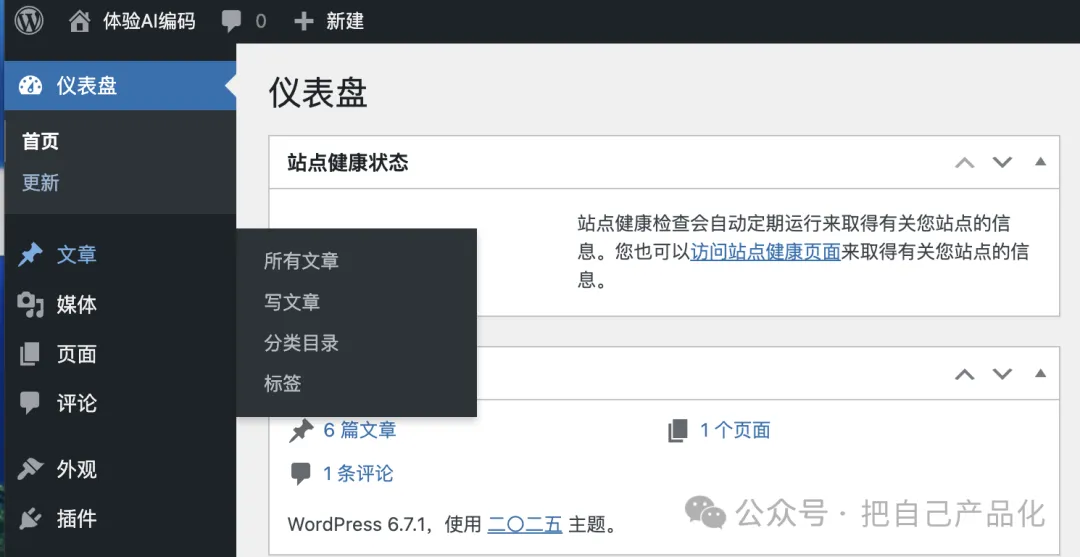Image resolution: width=1080 pixels, height=557 pixels.
Task: Click the comment count 0 in admin bar
Action: pos(260,21)
